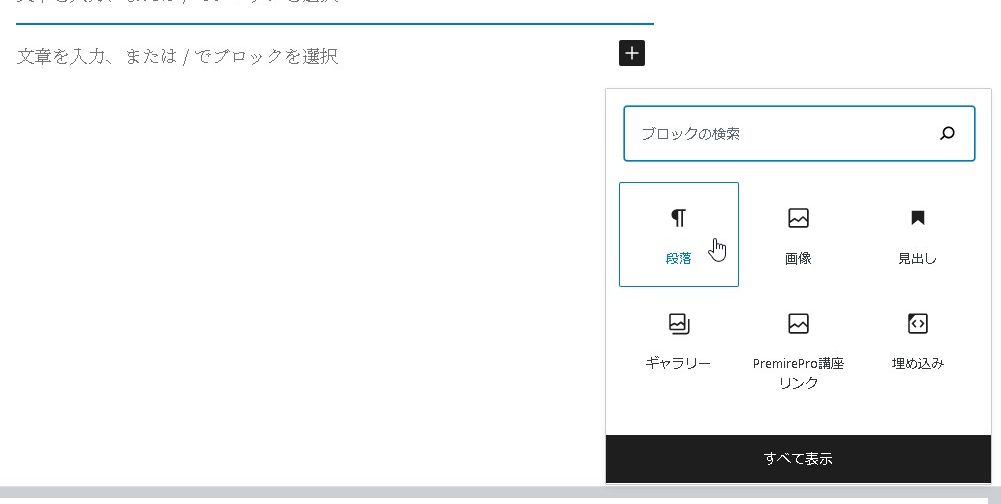This screenshot has width=1001, height=504.
Task: Pick the 見出し bookmark icon
Action: coord(917,218)
